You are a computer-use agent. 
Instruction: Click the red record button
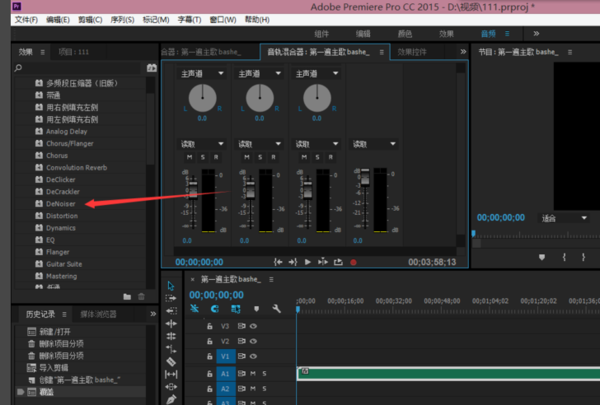tap(353, 262)
